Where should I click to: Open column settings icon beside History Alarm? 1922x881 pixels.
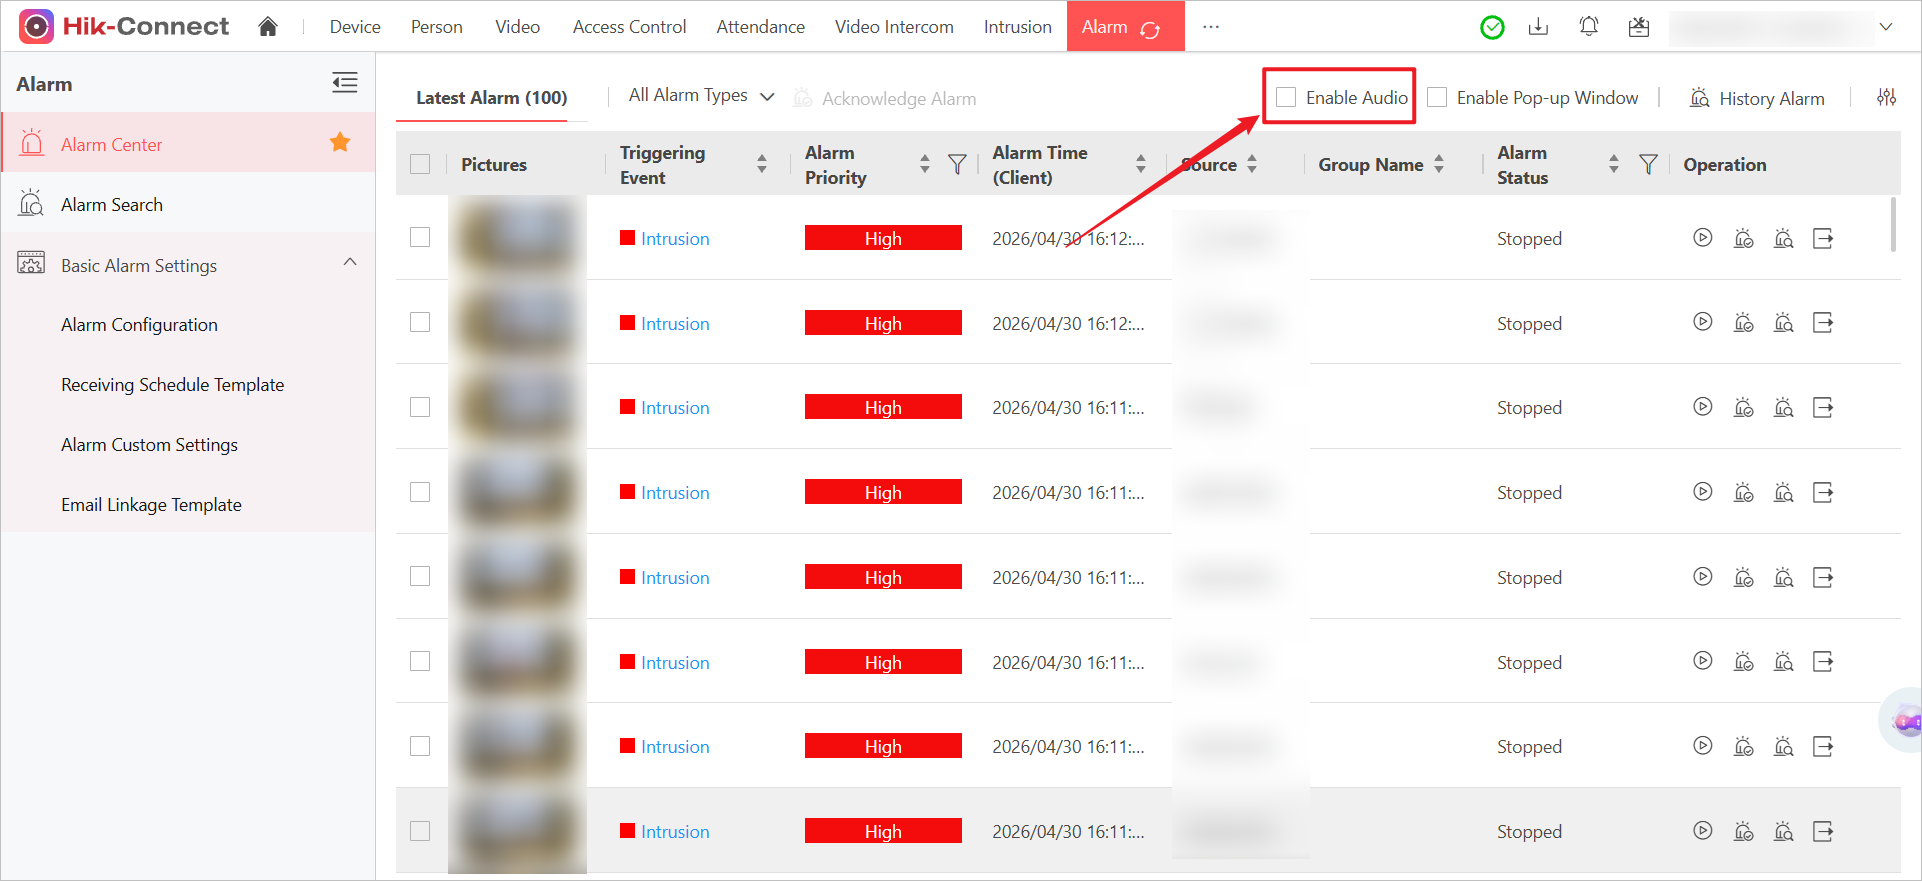1886,98
